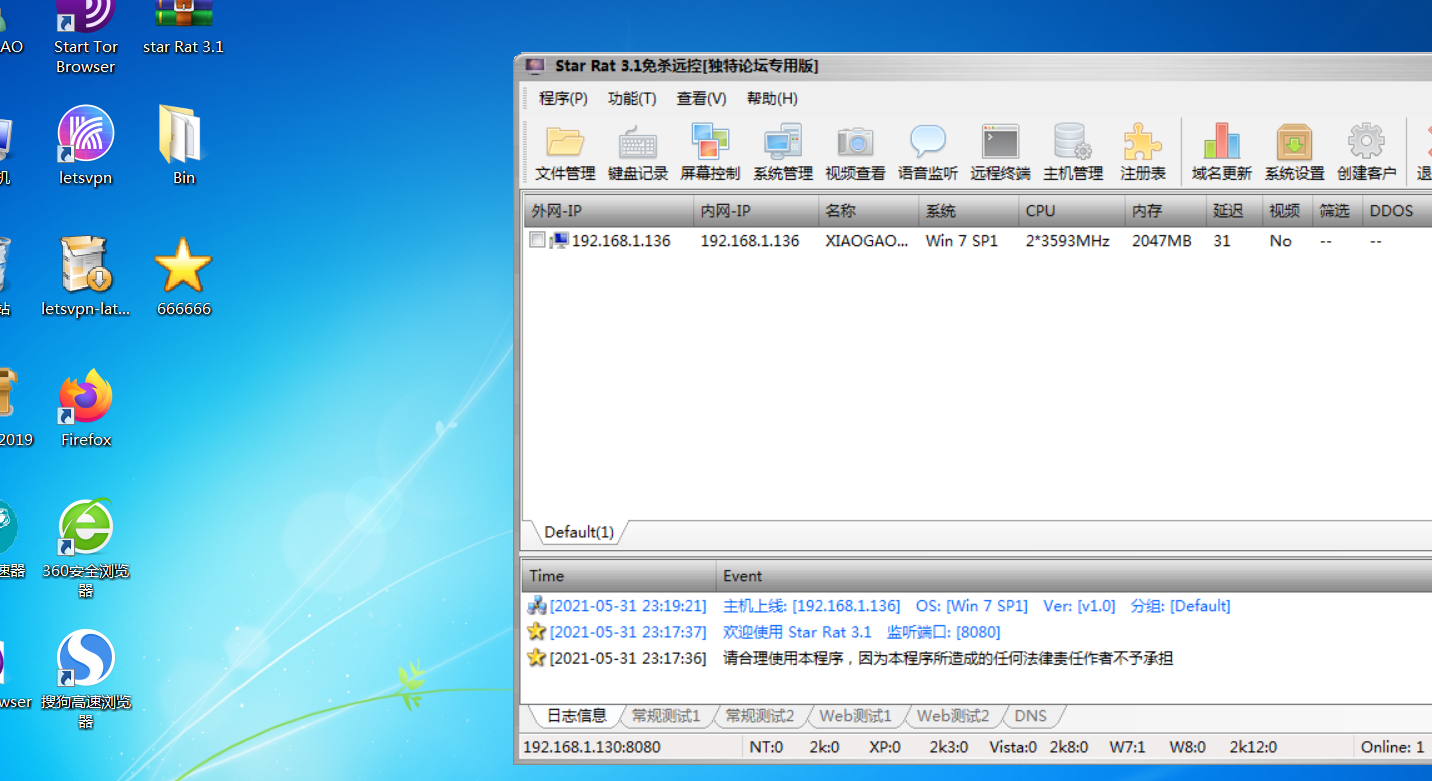Click the Time header in the log panel
This screenshot has width=1432, height=781.
619,576
